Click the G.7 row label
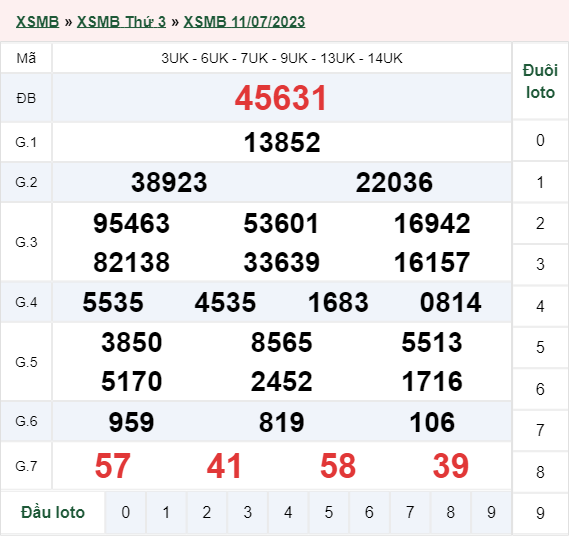The width and height of the screenshot is (569, 536). pyautogui.click(x=26, y=466)
